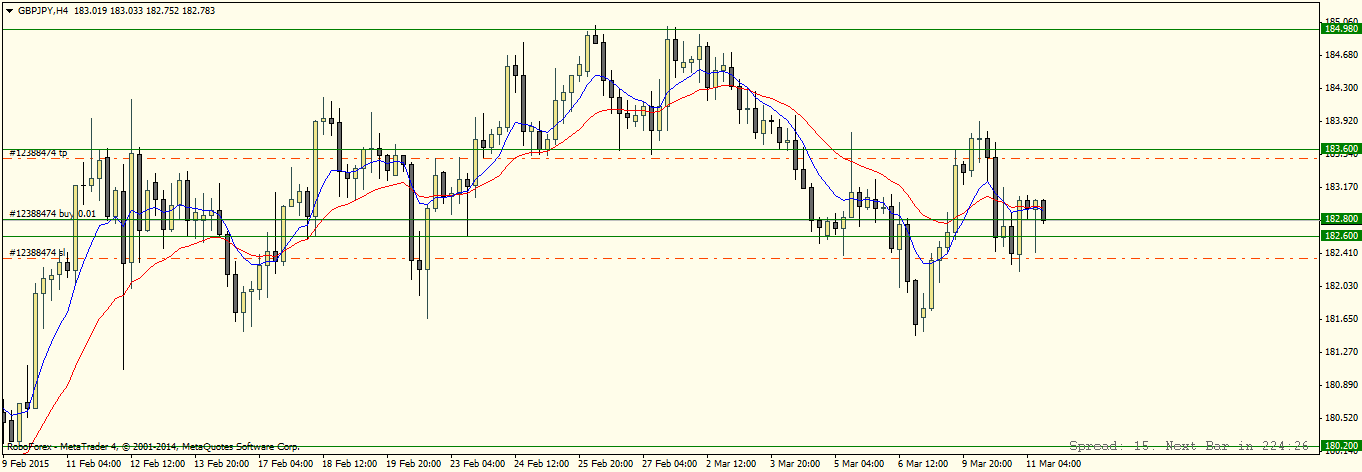Click the 19 Feb 20:00 time label
The height and width of the screenshot is (472, 1362).
click(414, 464)
